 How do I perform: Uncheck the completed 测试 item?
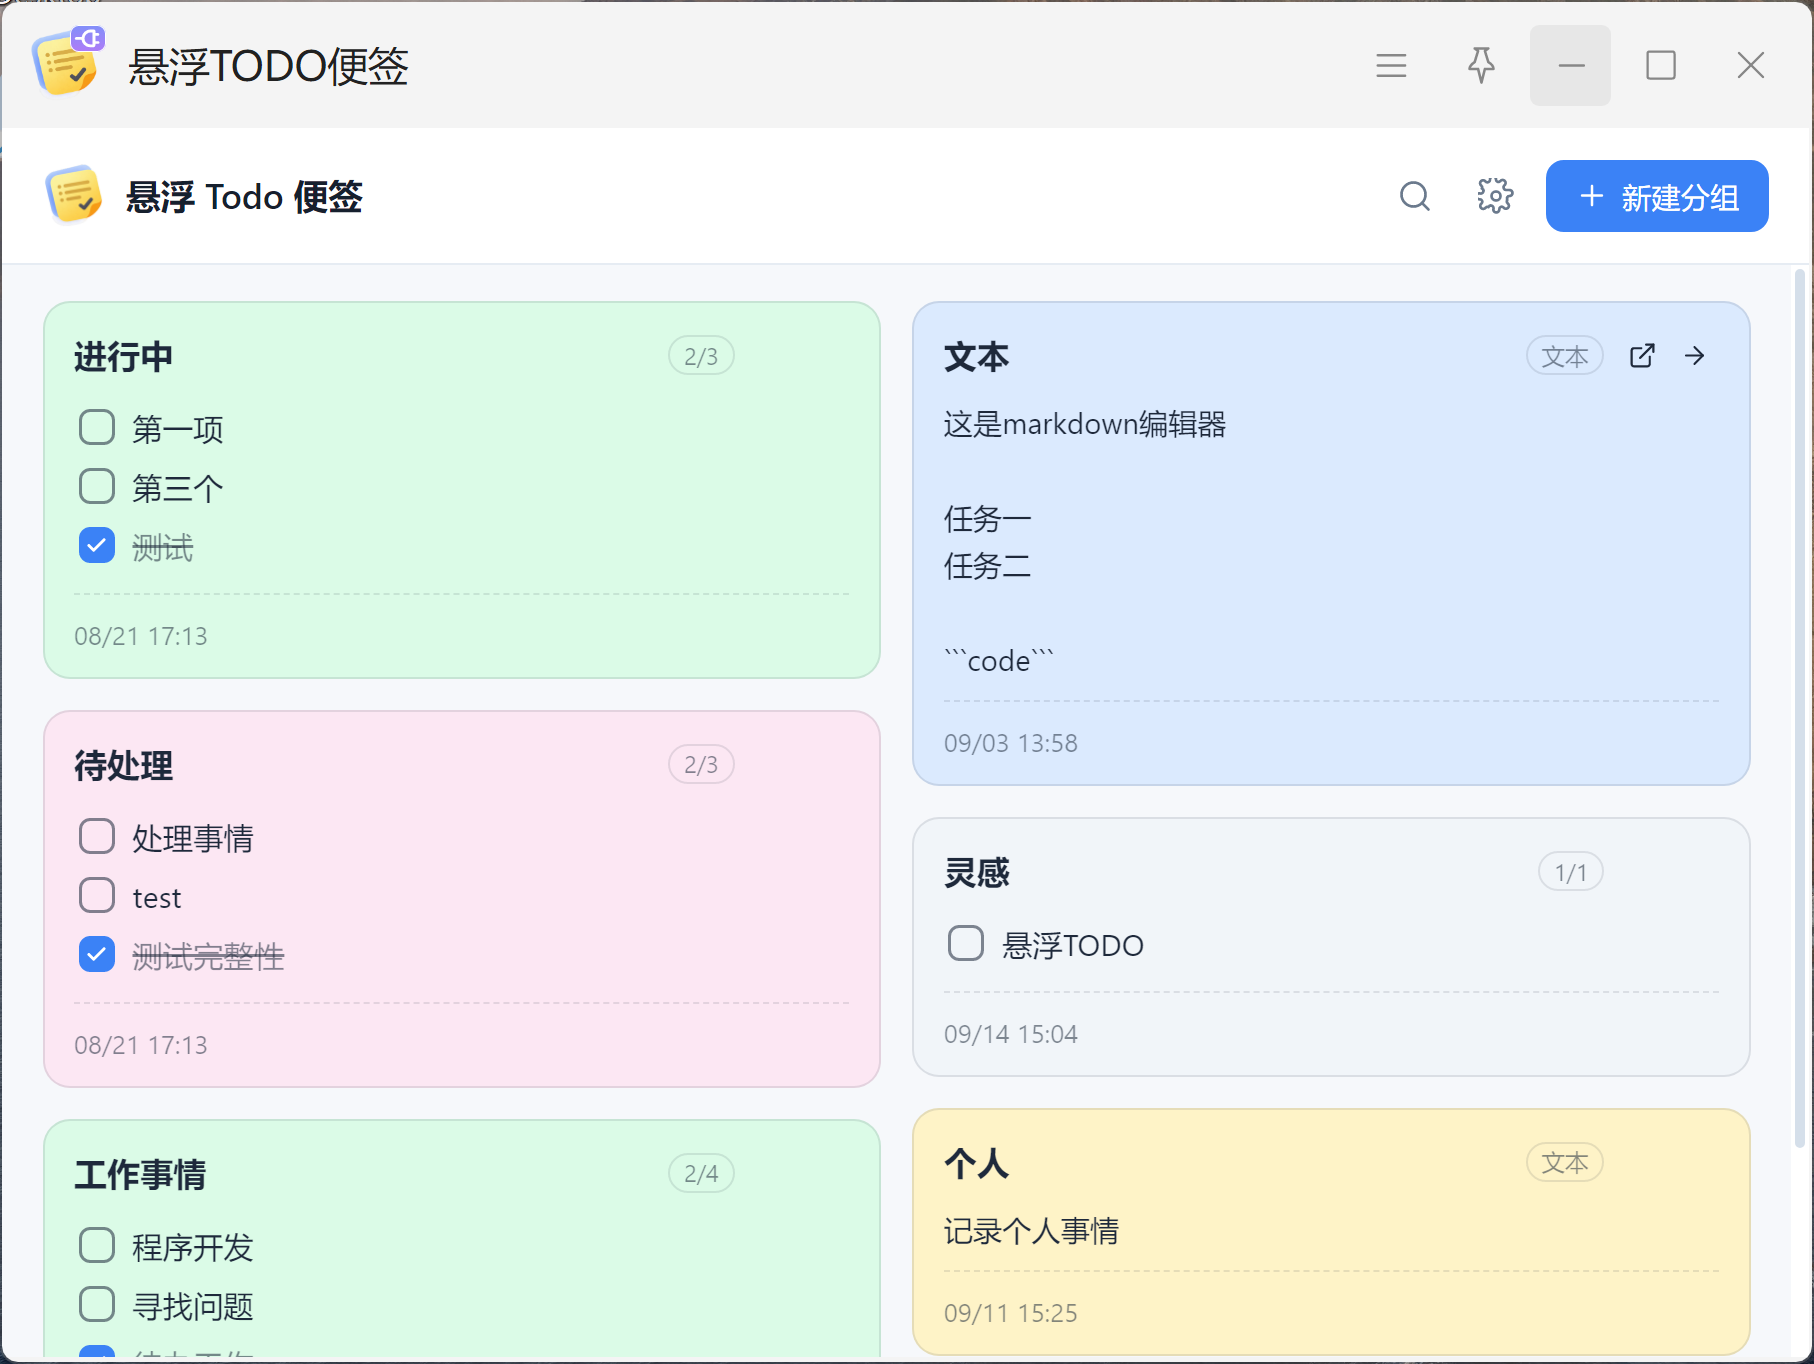click(97, 546)
